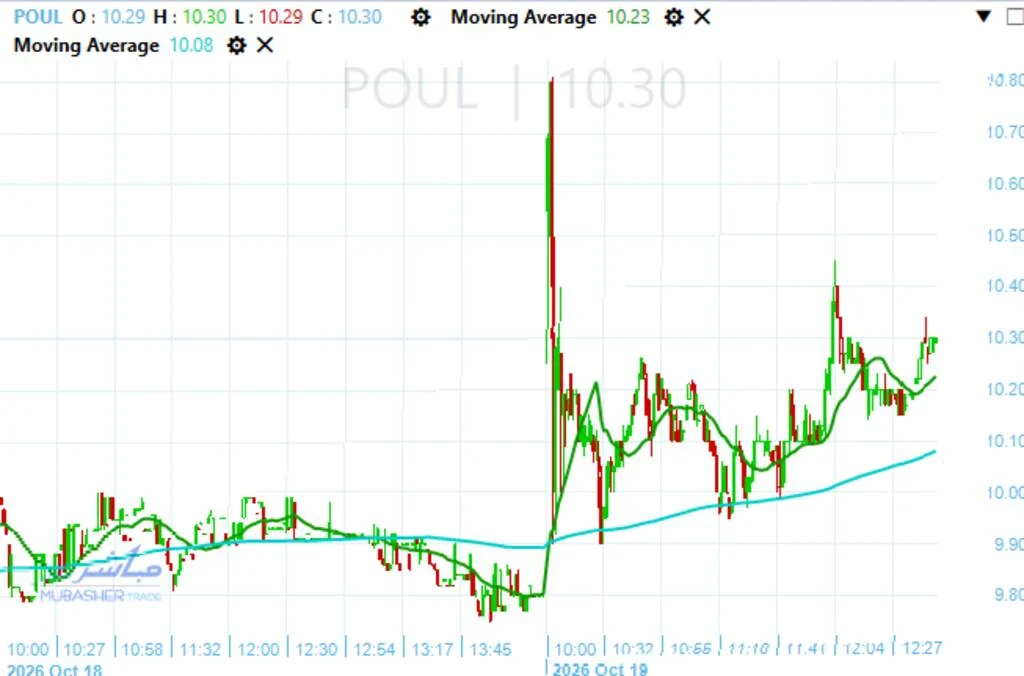Open settings for Moving Average 10.23

tap(674, 17)
